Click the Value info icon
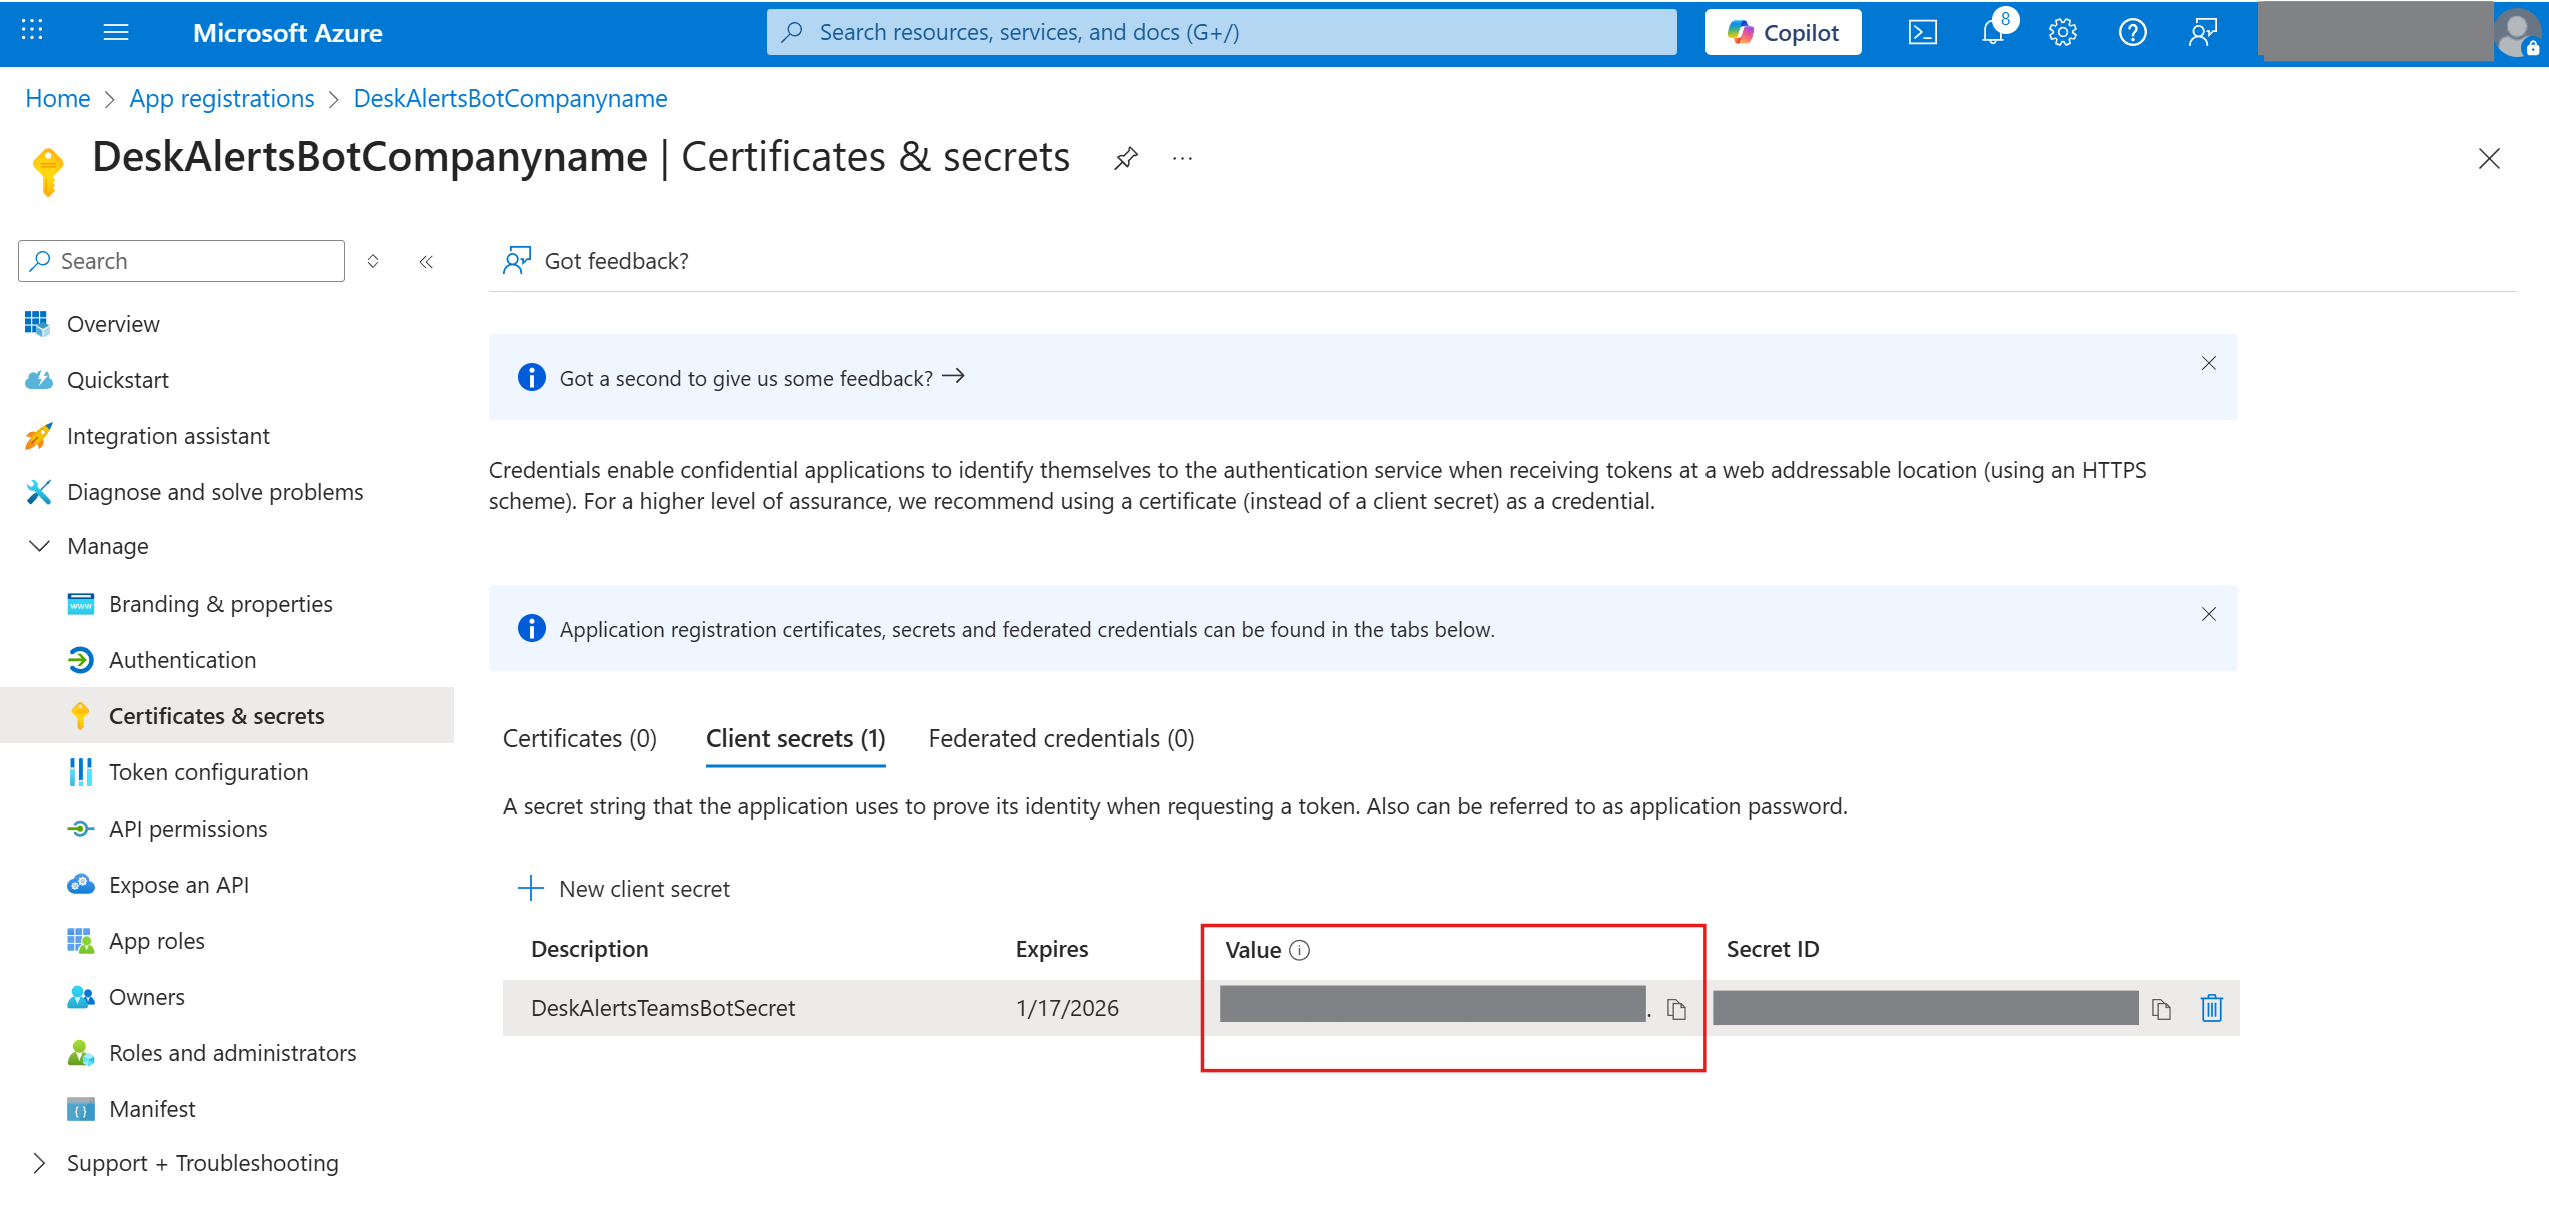2549x1221 pixels. point(1299,950)
